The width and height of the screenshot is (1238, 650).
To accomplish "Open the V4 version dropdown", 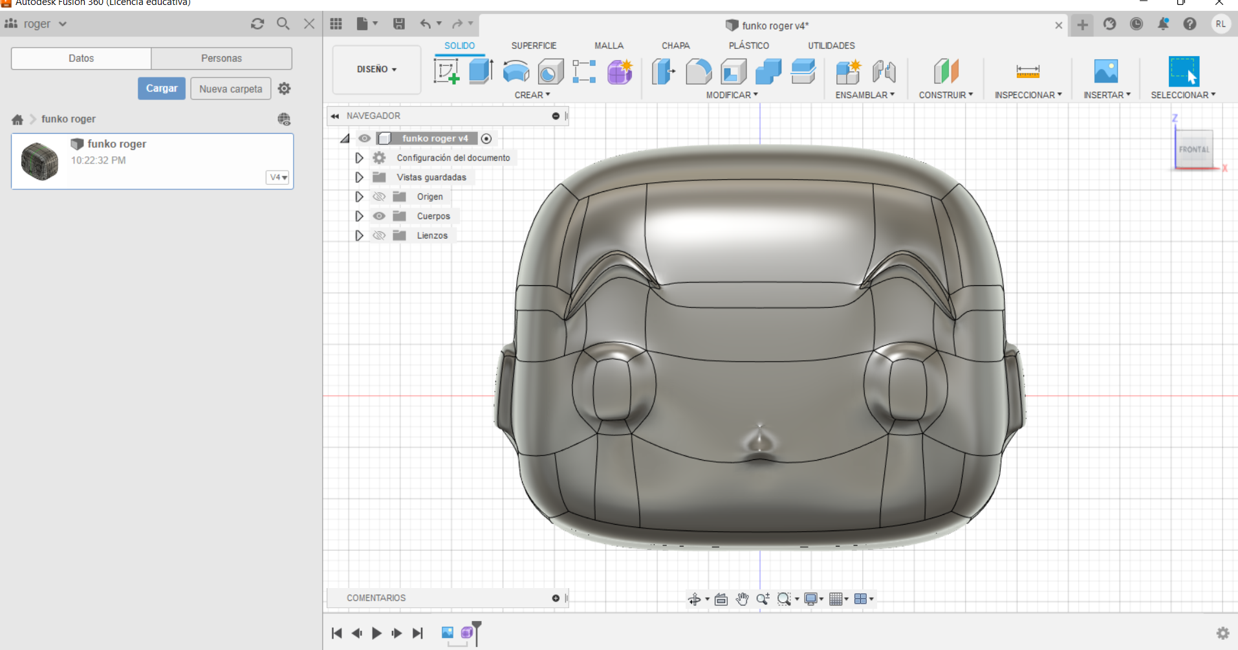I will click(x=277, y=177).
